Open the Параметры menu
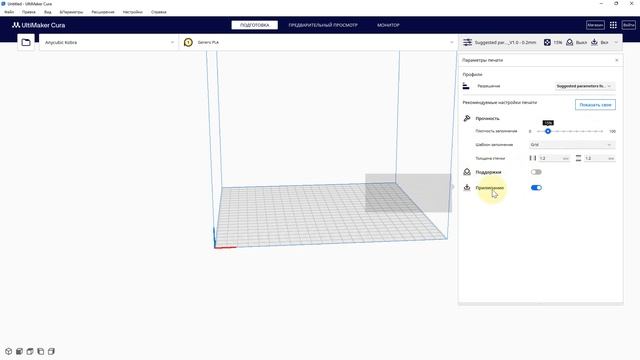The width and height of the screenshot is (640, 360). click(x=71, y=12)
